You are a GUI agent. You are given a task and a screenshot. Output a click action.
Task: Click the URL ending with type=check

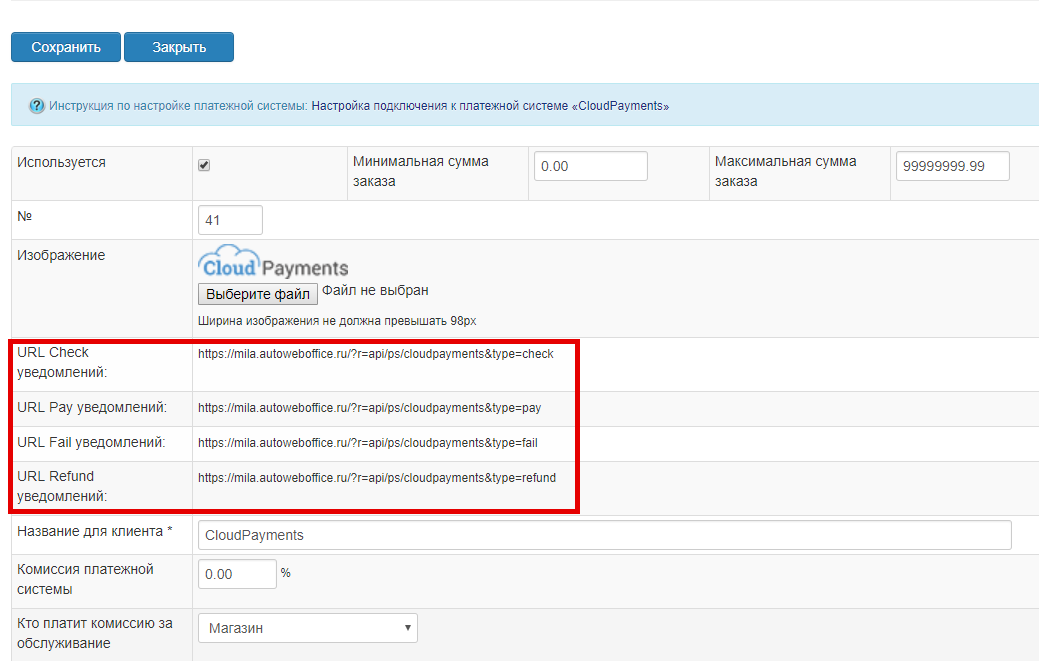(x=375, y=354)
